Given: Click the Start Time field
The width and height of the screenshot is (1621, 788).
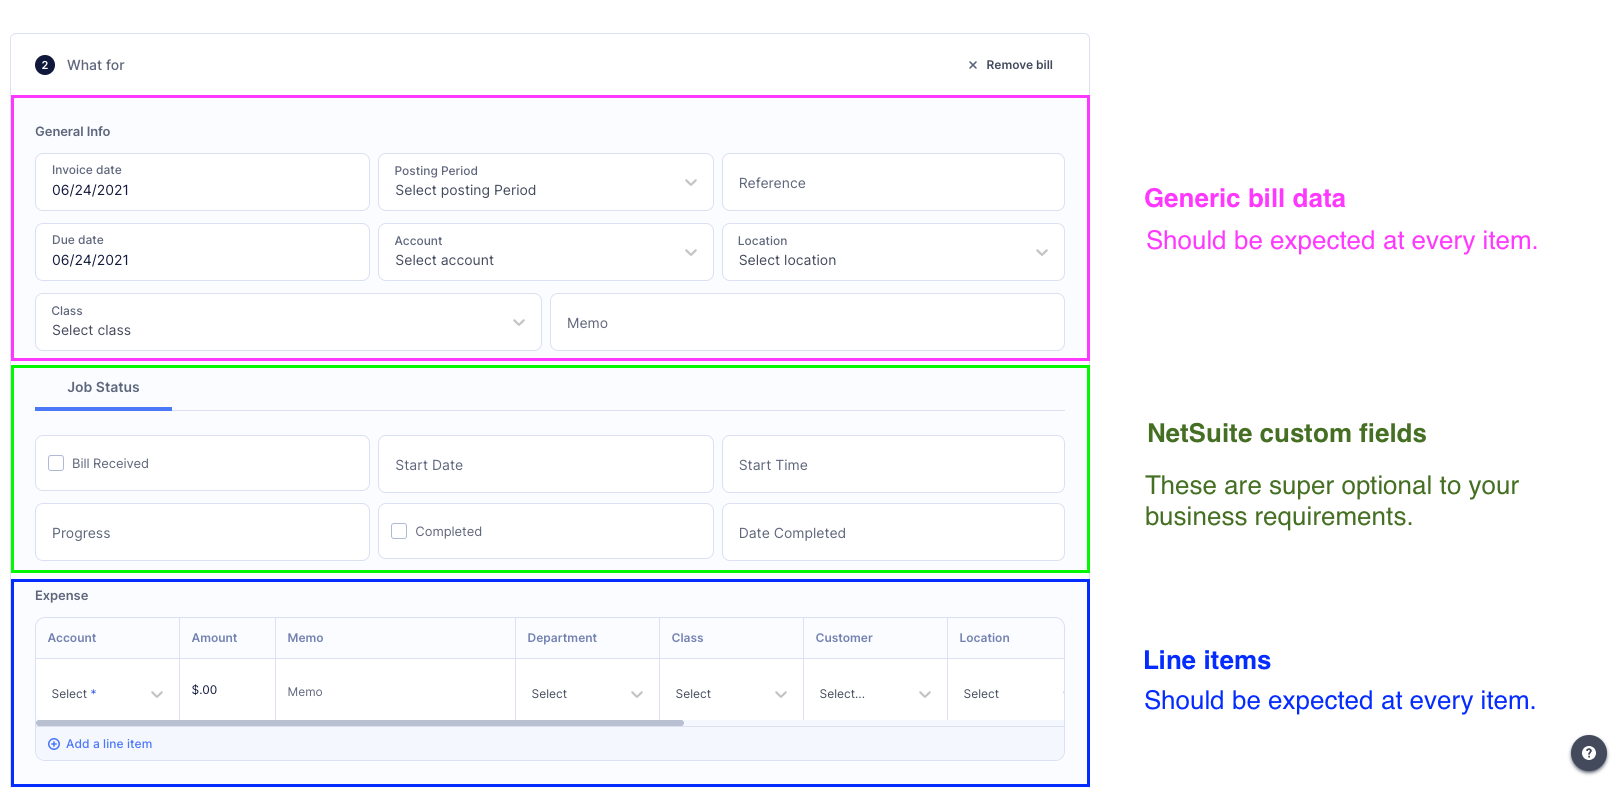Looking at the screenshot, I should click(893, 464).
